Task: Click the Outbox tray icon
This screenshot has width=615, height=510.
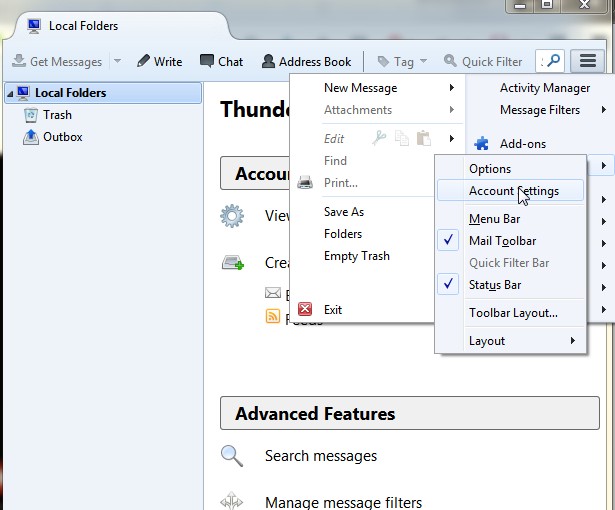Action: tap(31, 137)
